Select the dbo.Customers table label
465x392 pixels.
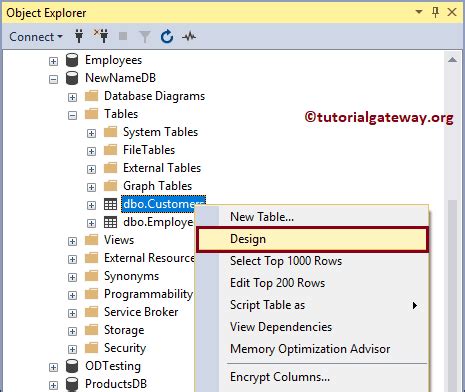163,204
